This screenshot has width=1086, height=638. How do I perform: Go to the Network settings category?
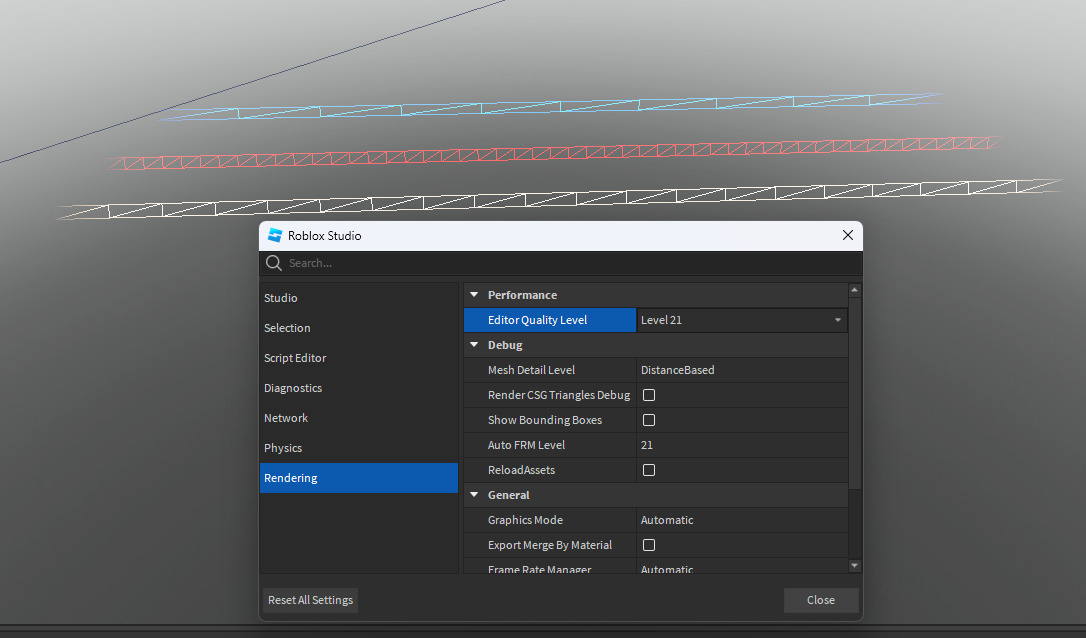coord(286,418)
